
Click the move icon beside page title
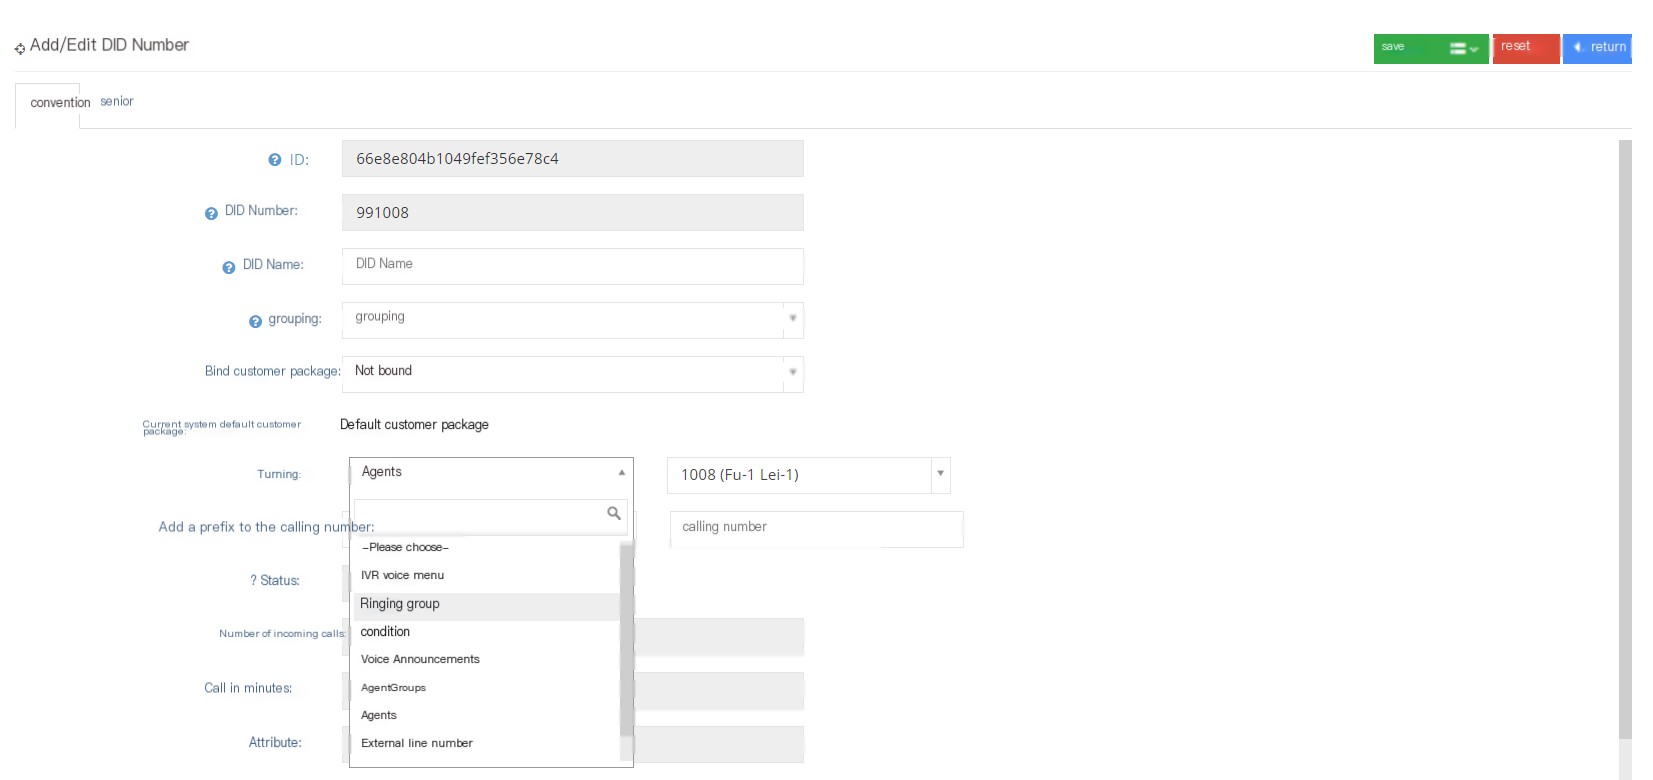(x=19, y=48)
